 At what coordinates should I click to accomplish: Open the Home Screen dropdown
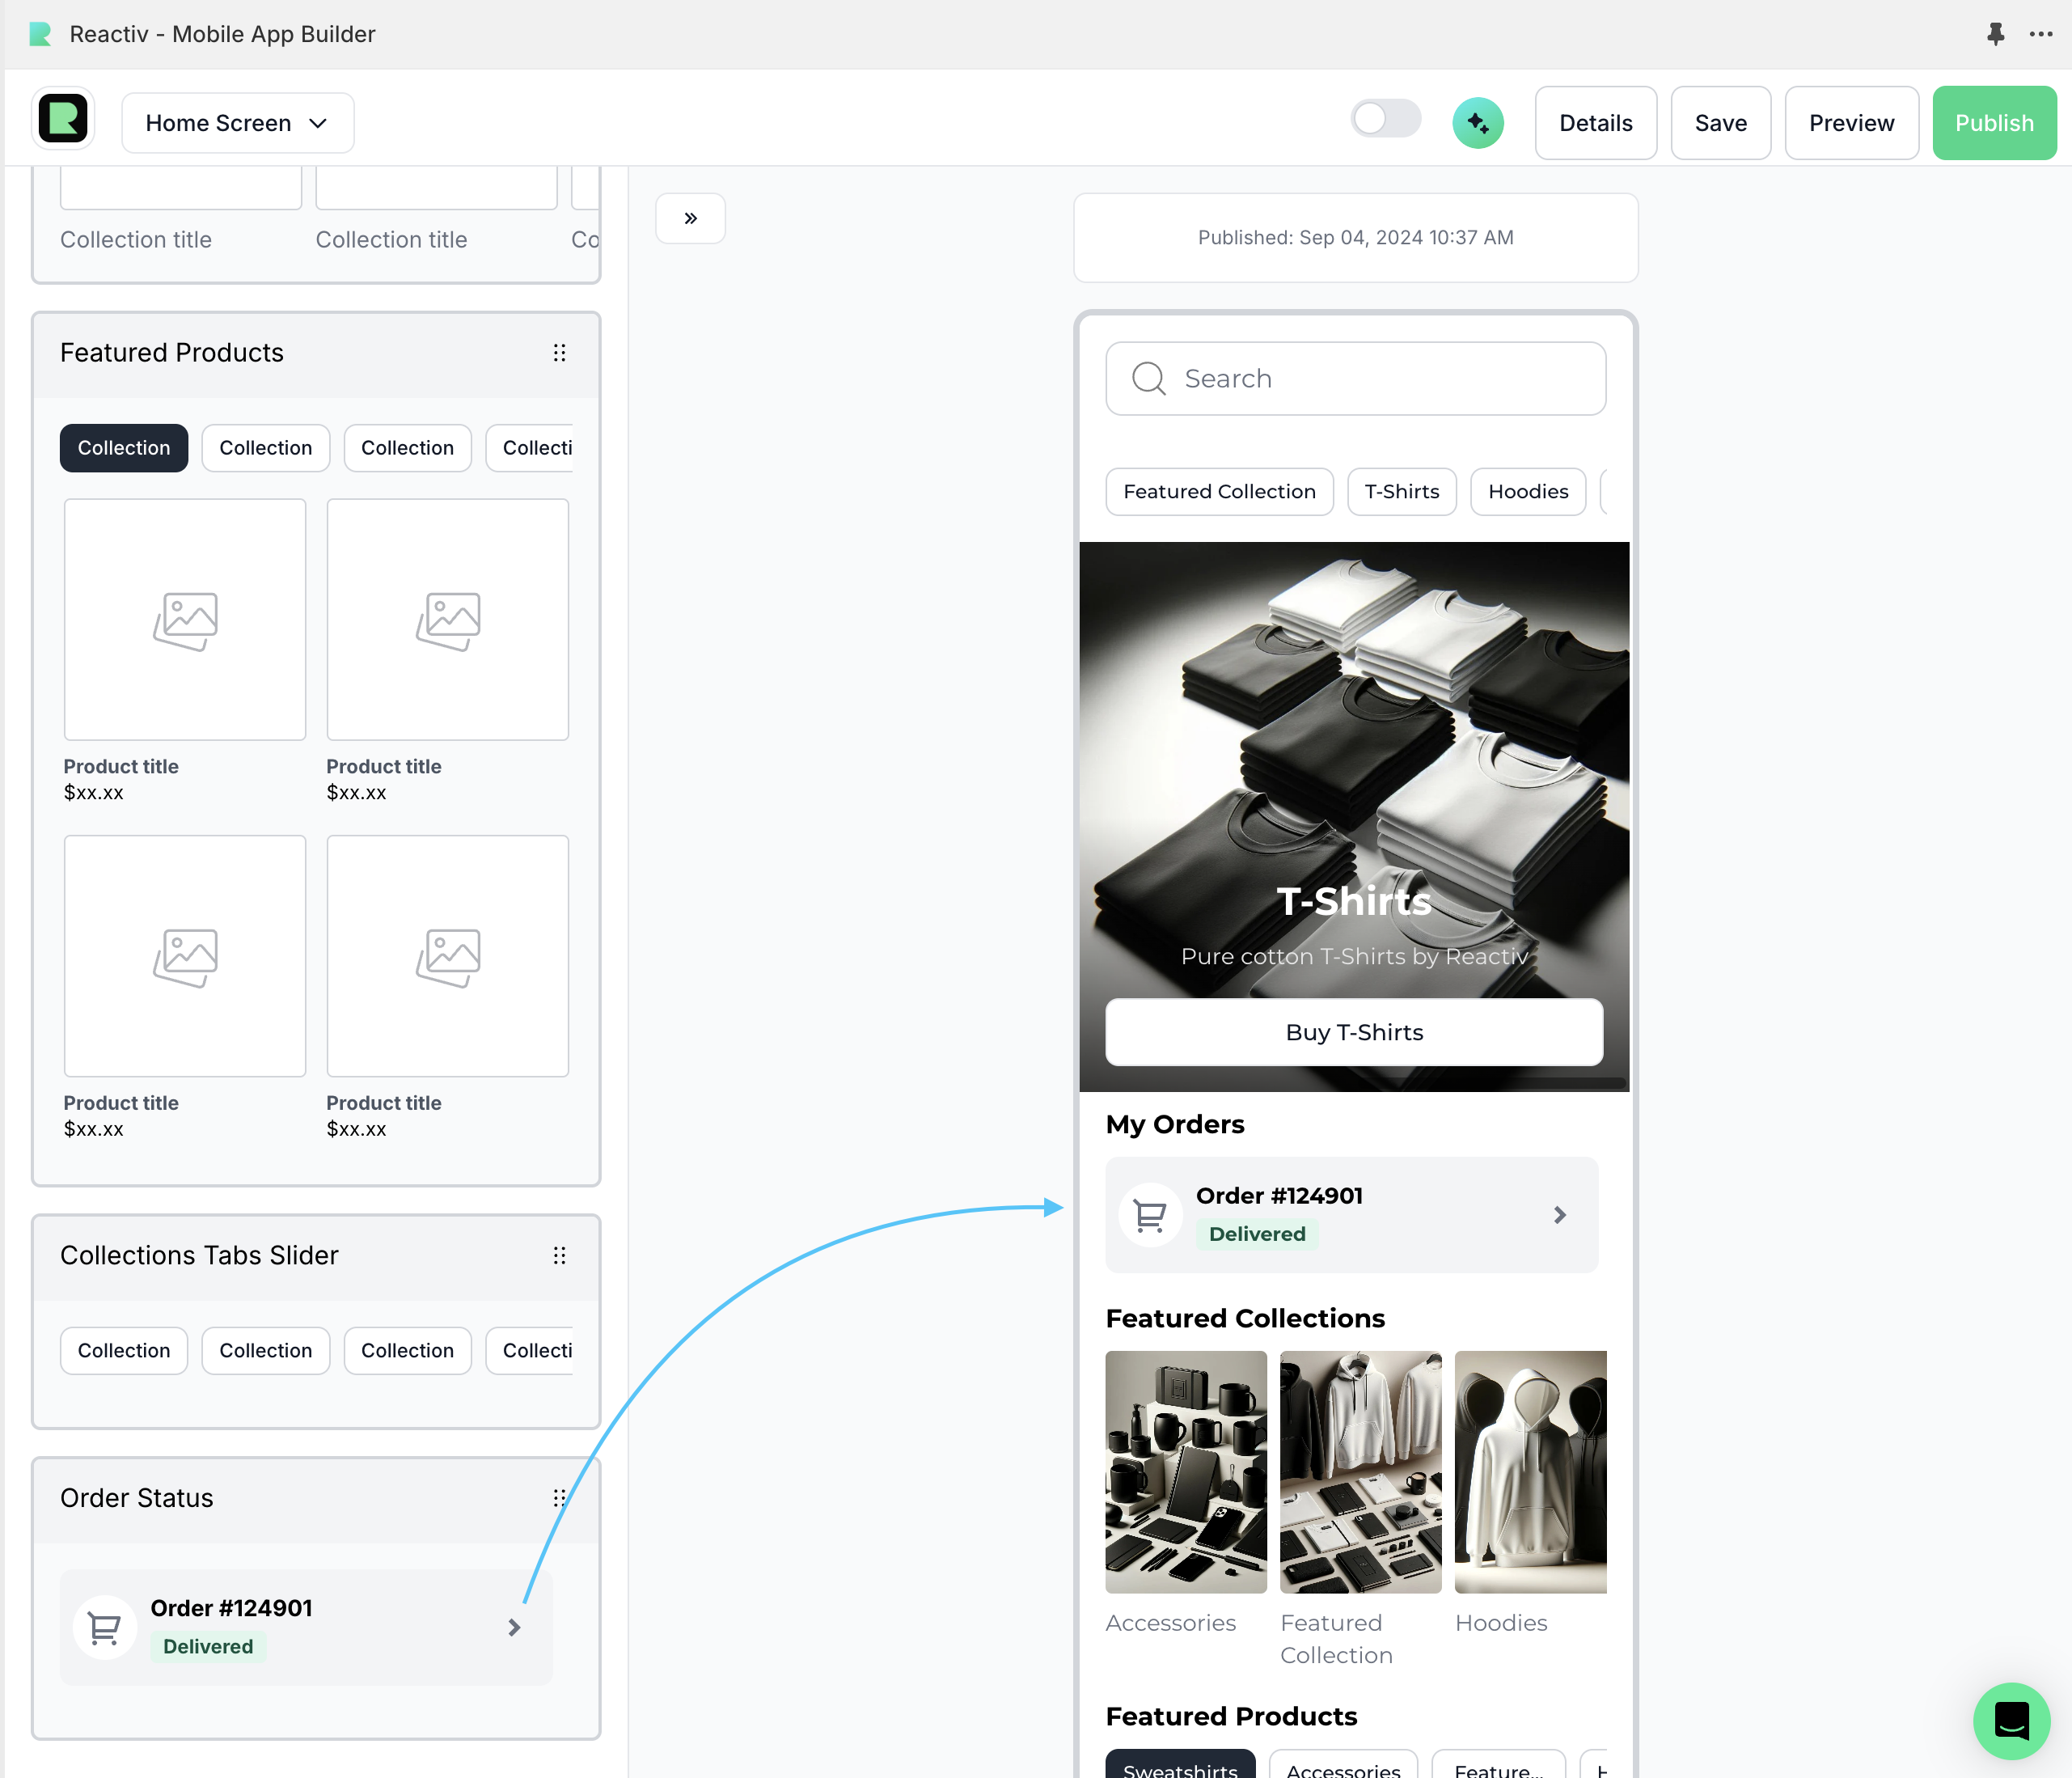tap(237, 123)
